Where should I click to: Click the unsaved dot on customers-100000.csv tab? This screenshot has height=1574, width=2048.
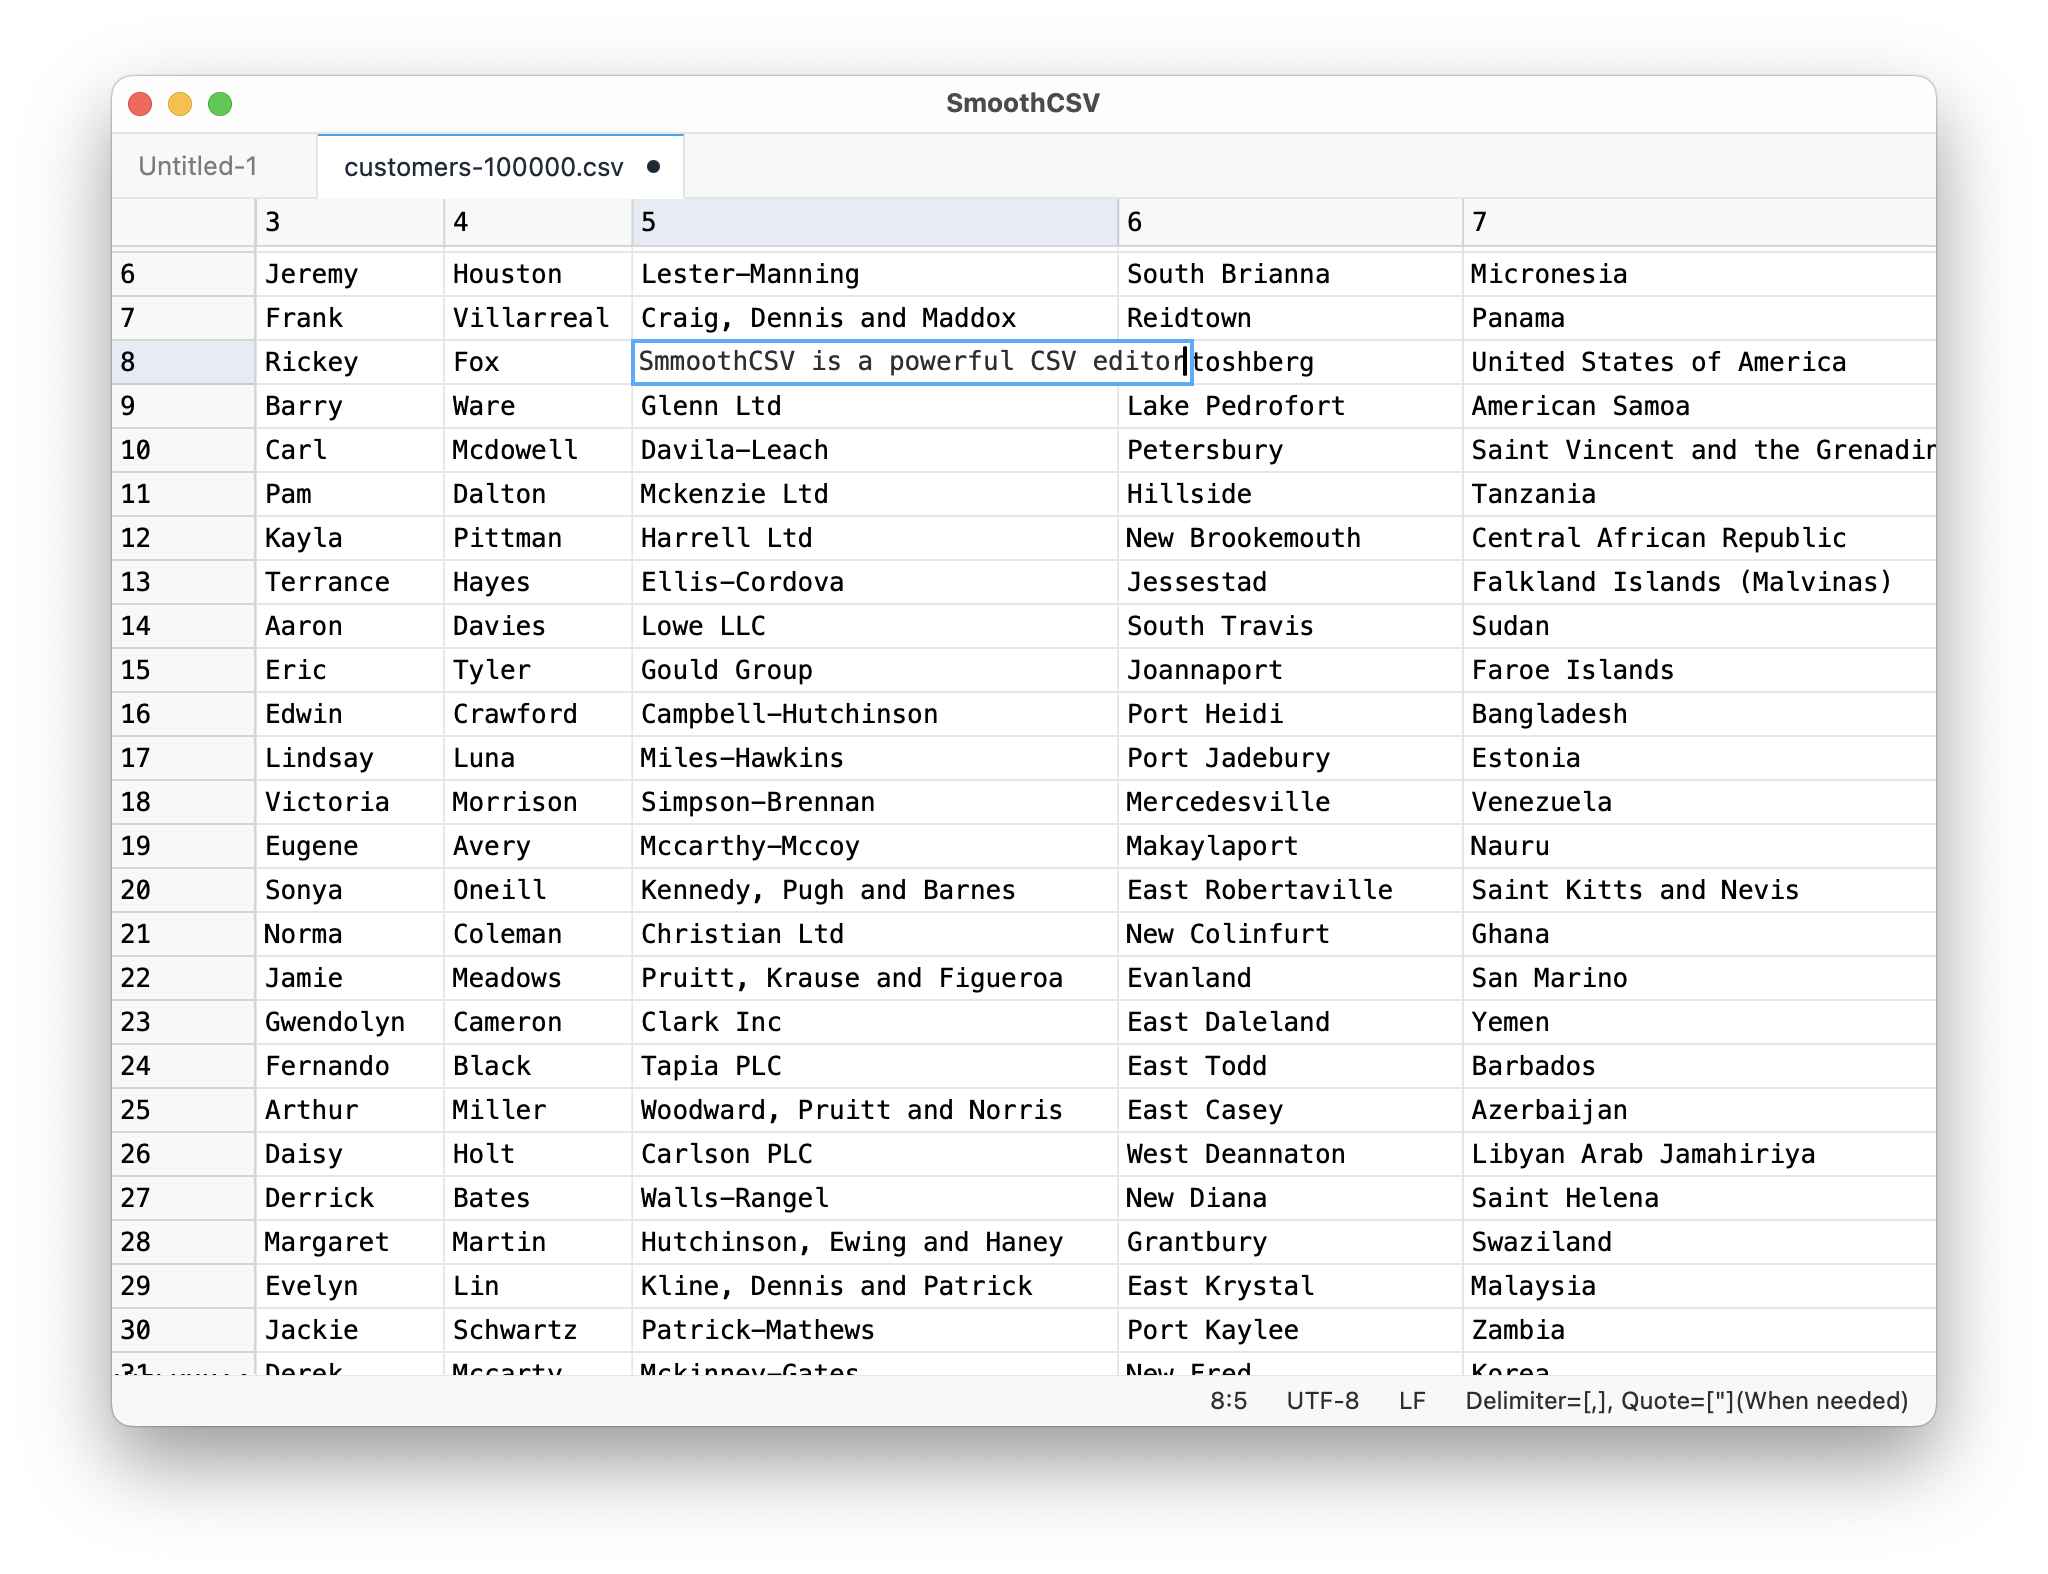653,167
